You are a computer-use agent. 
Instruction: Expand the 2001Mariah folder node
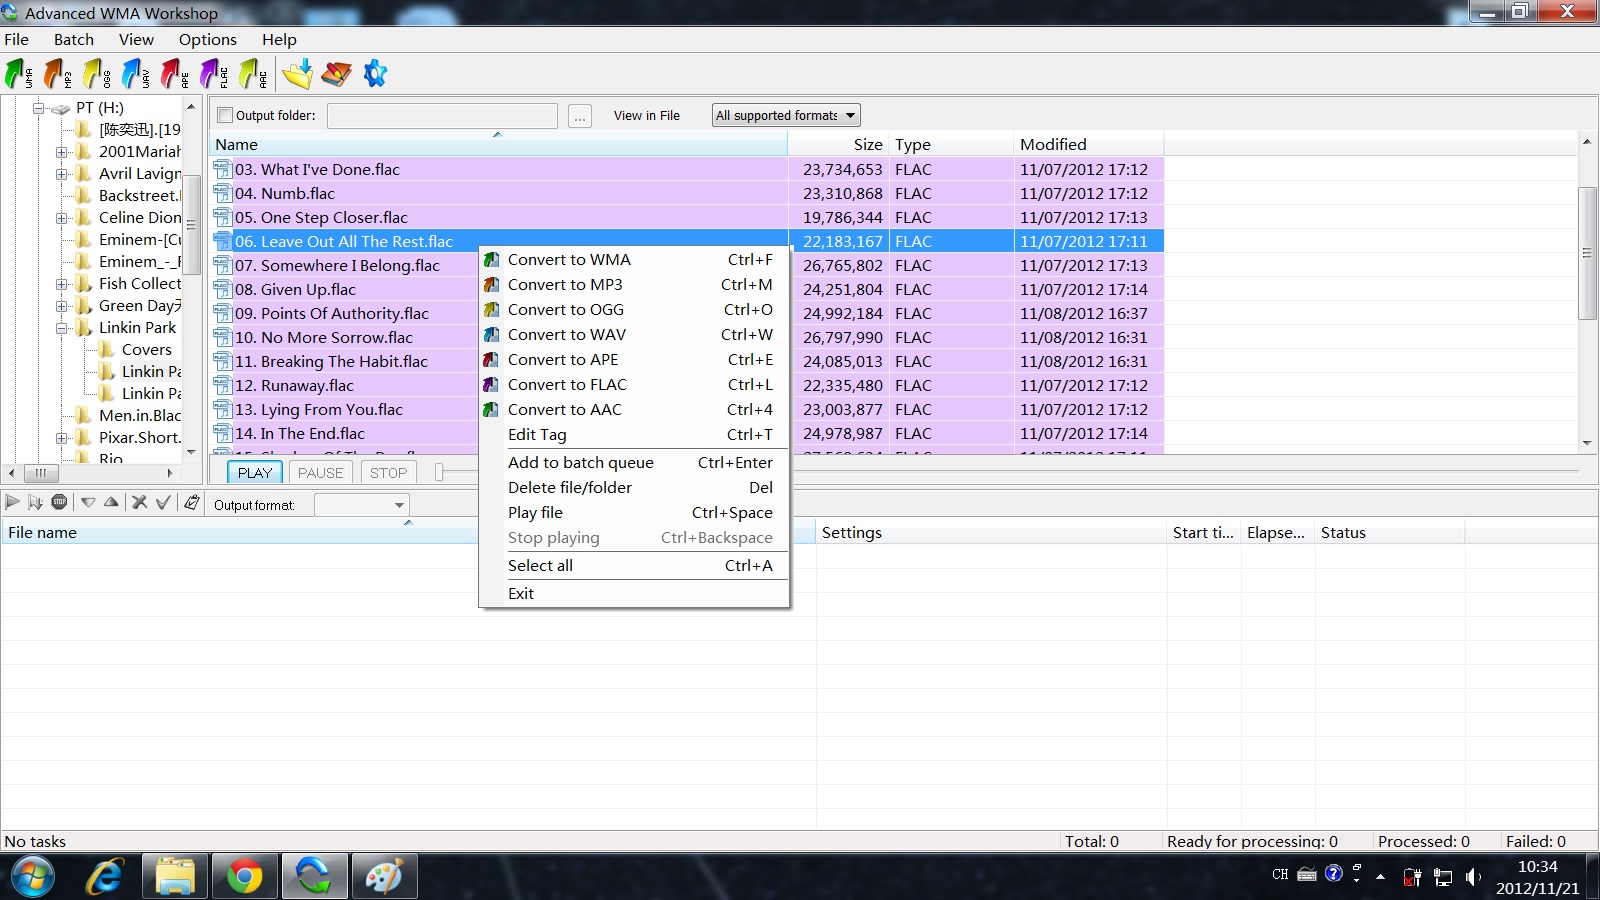coord(61,152)
